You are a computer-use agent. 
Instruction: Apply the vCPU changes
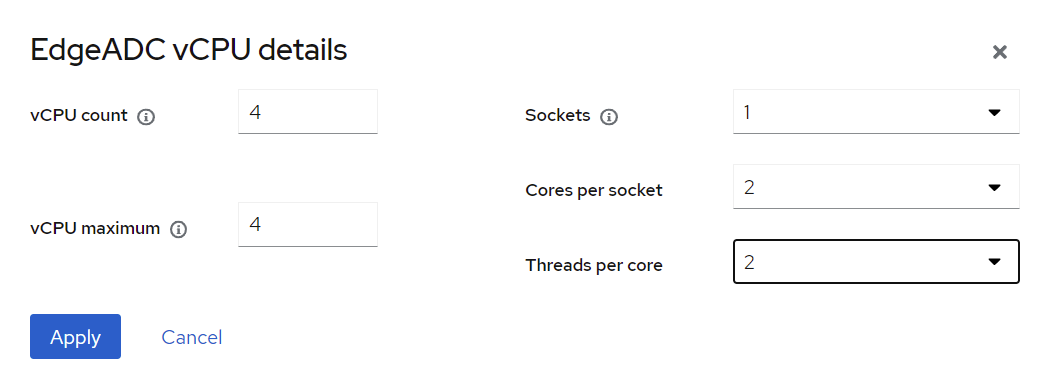(76, 337)
